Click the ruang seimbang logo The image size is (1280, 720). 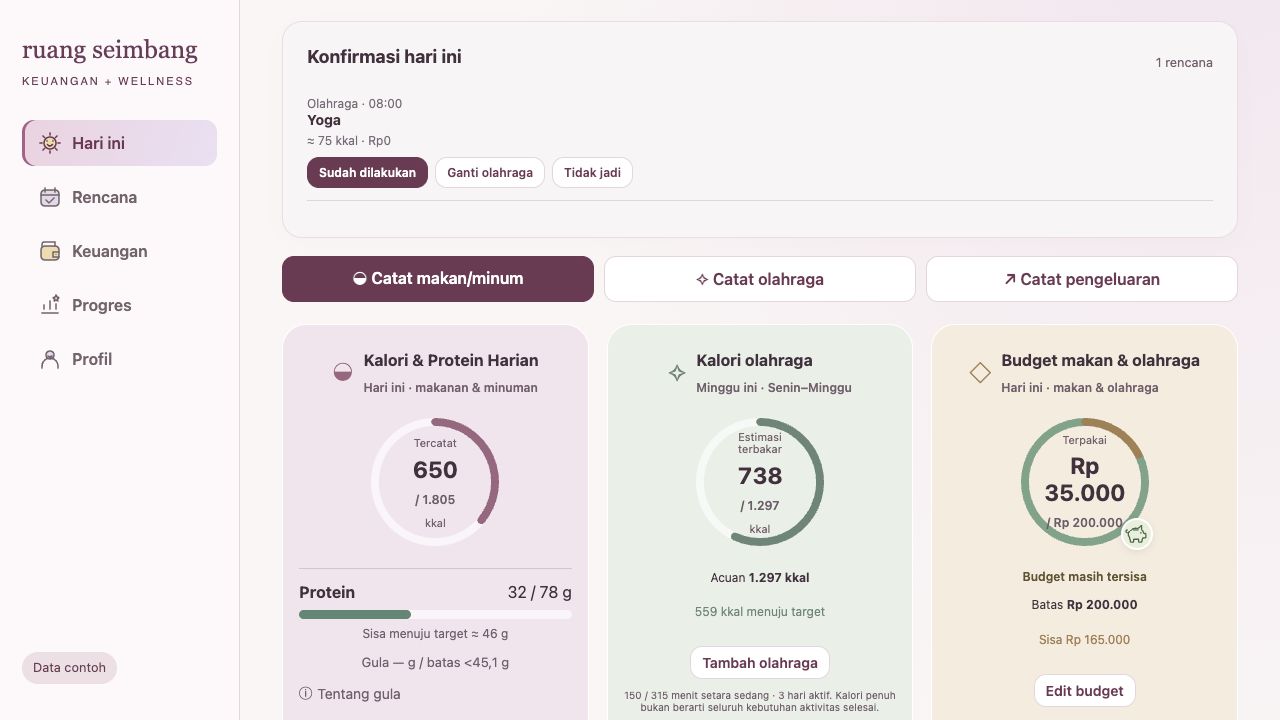point(110,50)
